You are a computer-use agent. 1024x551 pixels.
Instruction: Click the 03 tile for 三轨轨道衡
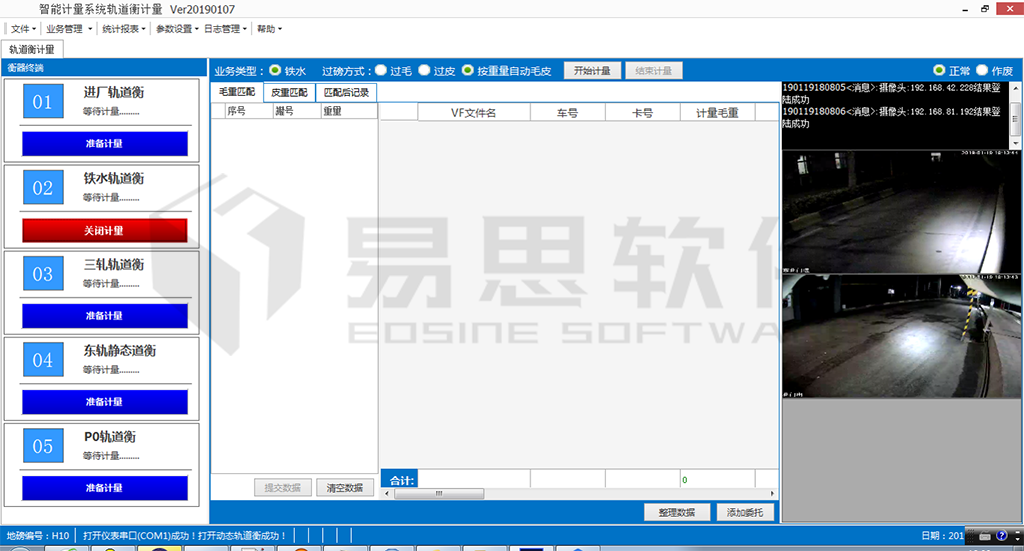(42, 274)
